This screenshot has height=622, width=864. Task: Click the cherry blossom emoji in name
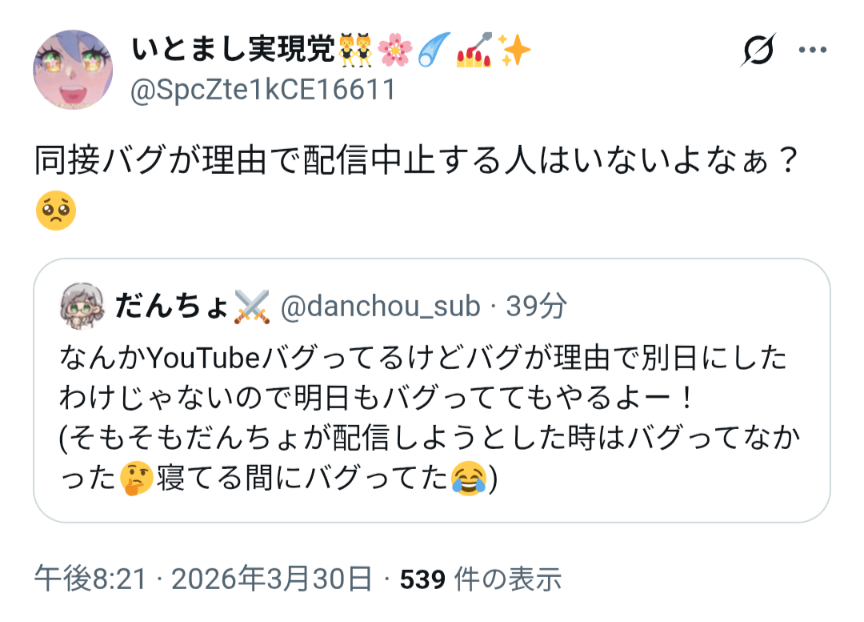point(395,50)
